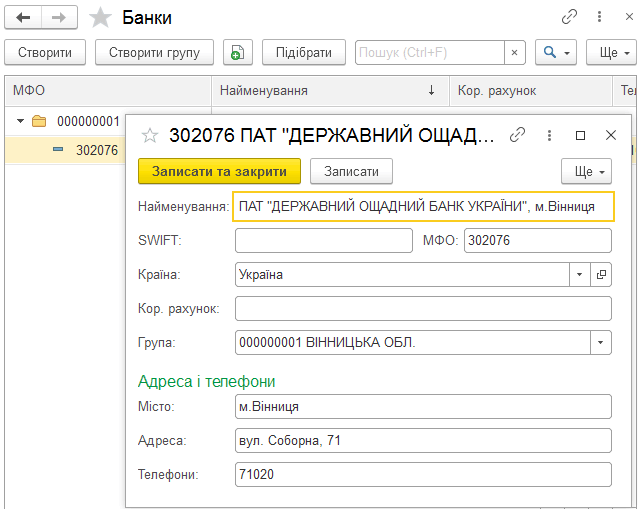This screenshot has height=509, width=639.
Task: Maximize the bank card dialog
Action: point(580,135)
